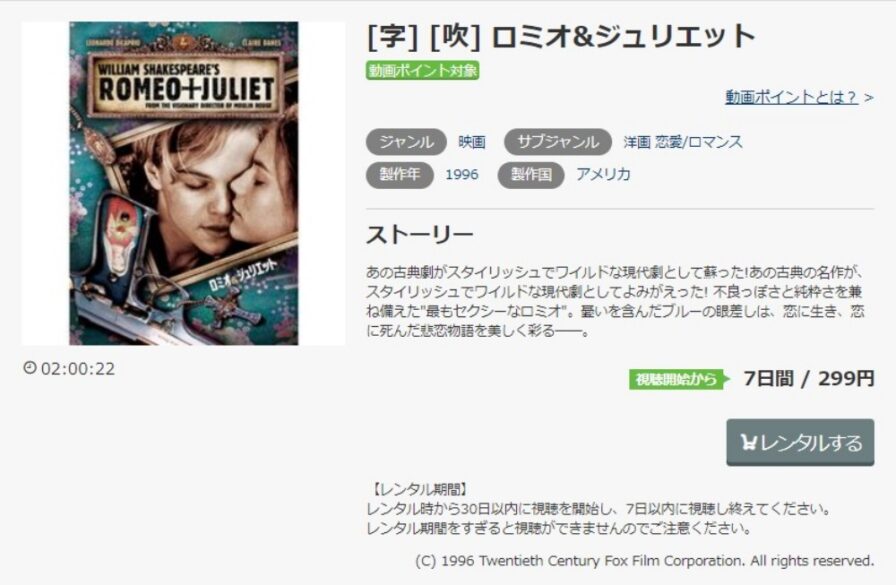Click the 製作国 label pill
The image size is (896, 585).
531,174
